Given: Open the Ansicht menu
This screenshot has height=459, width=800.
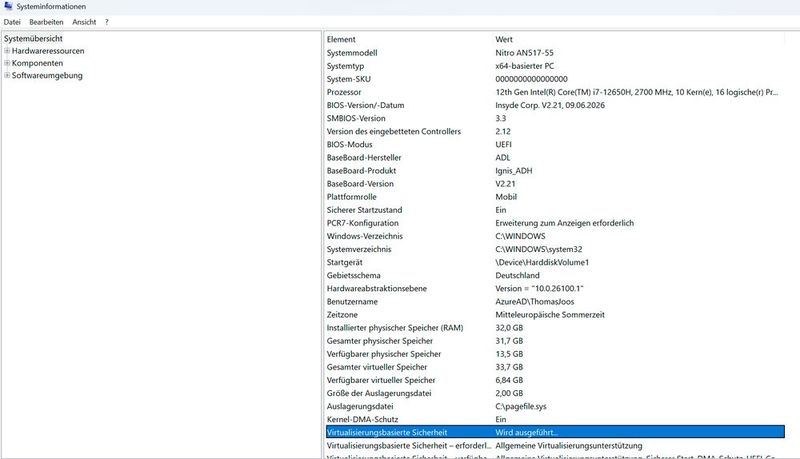Looking at the screenshot, I should tap(84, 22).
